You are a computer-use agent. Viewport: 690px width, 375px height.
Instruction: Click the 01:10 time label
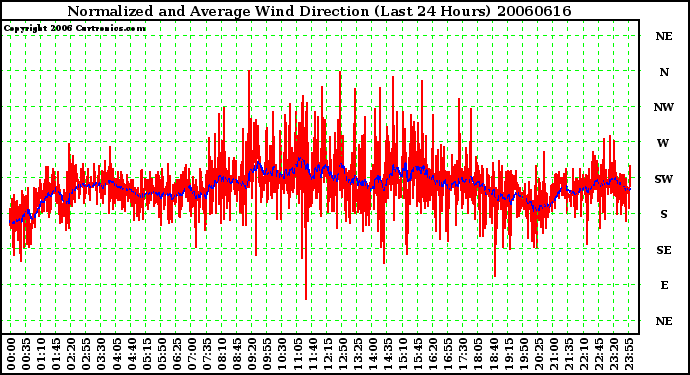tap(41, 354)
